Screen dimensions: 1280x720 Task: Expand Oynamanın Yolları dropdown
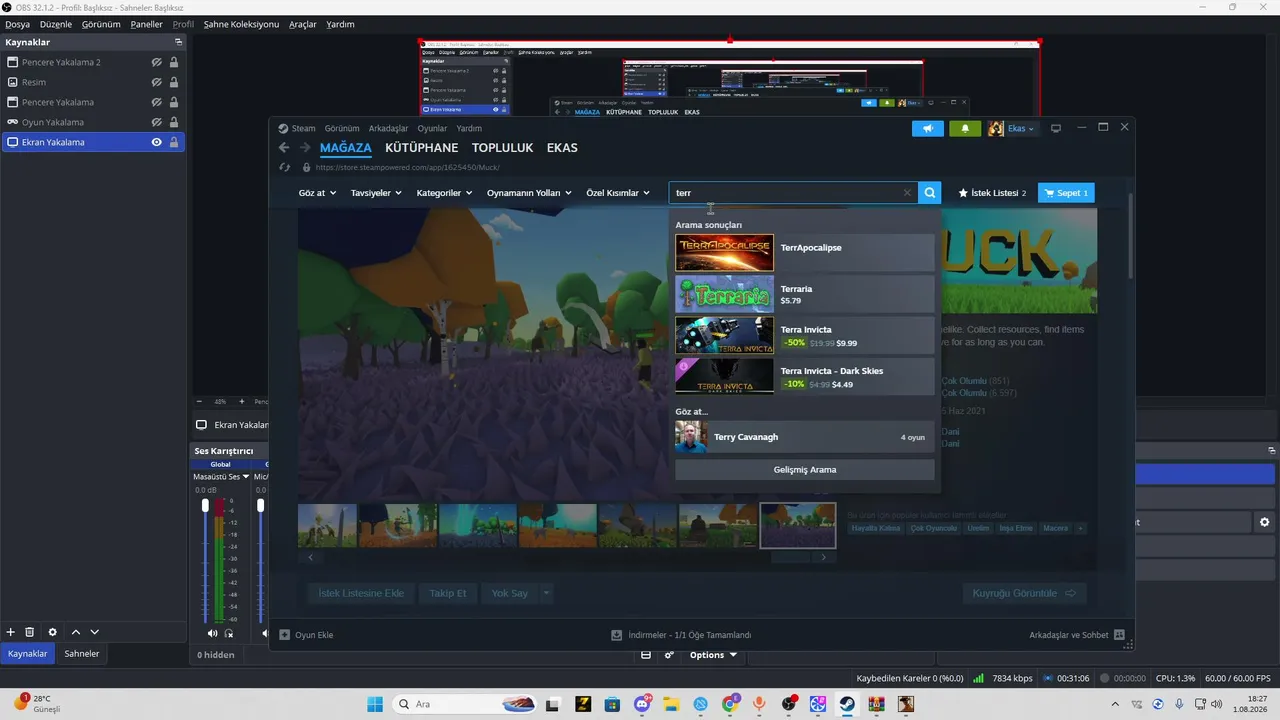coord(529,193)
